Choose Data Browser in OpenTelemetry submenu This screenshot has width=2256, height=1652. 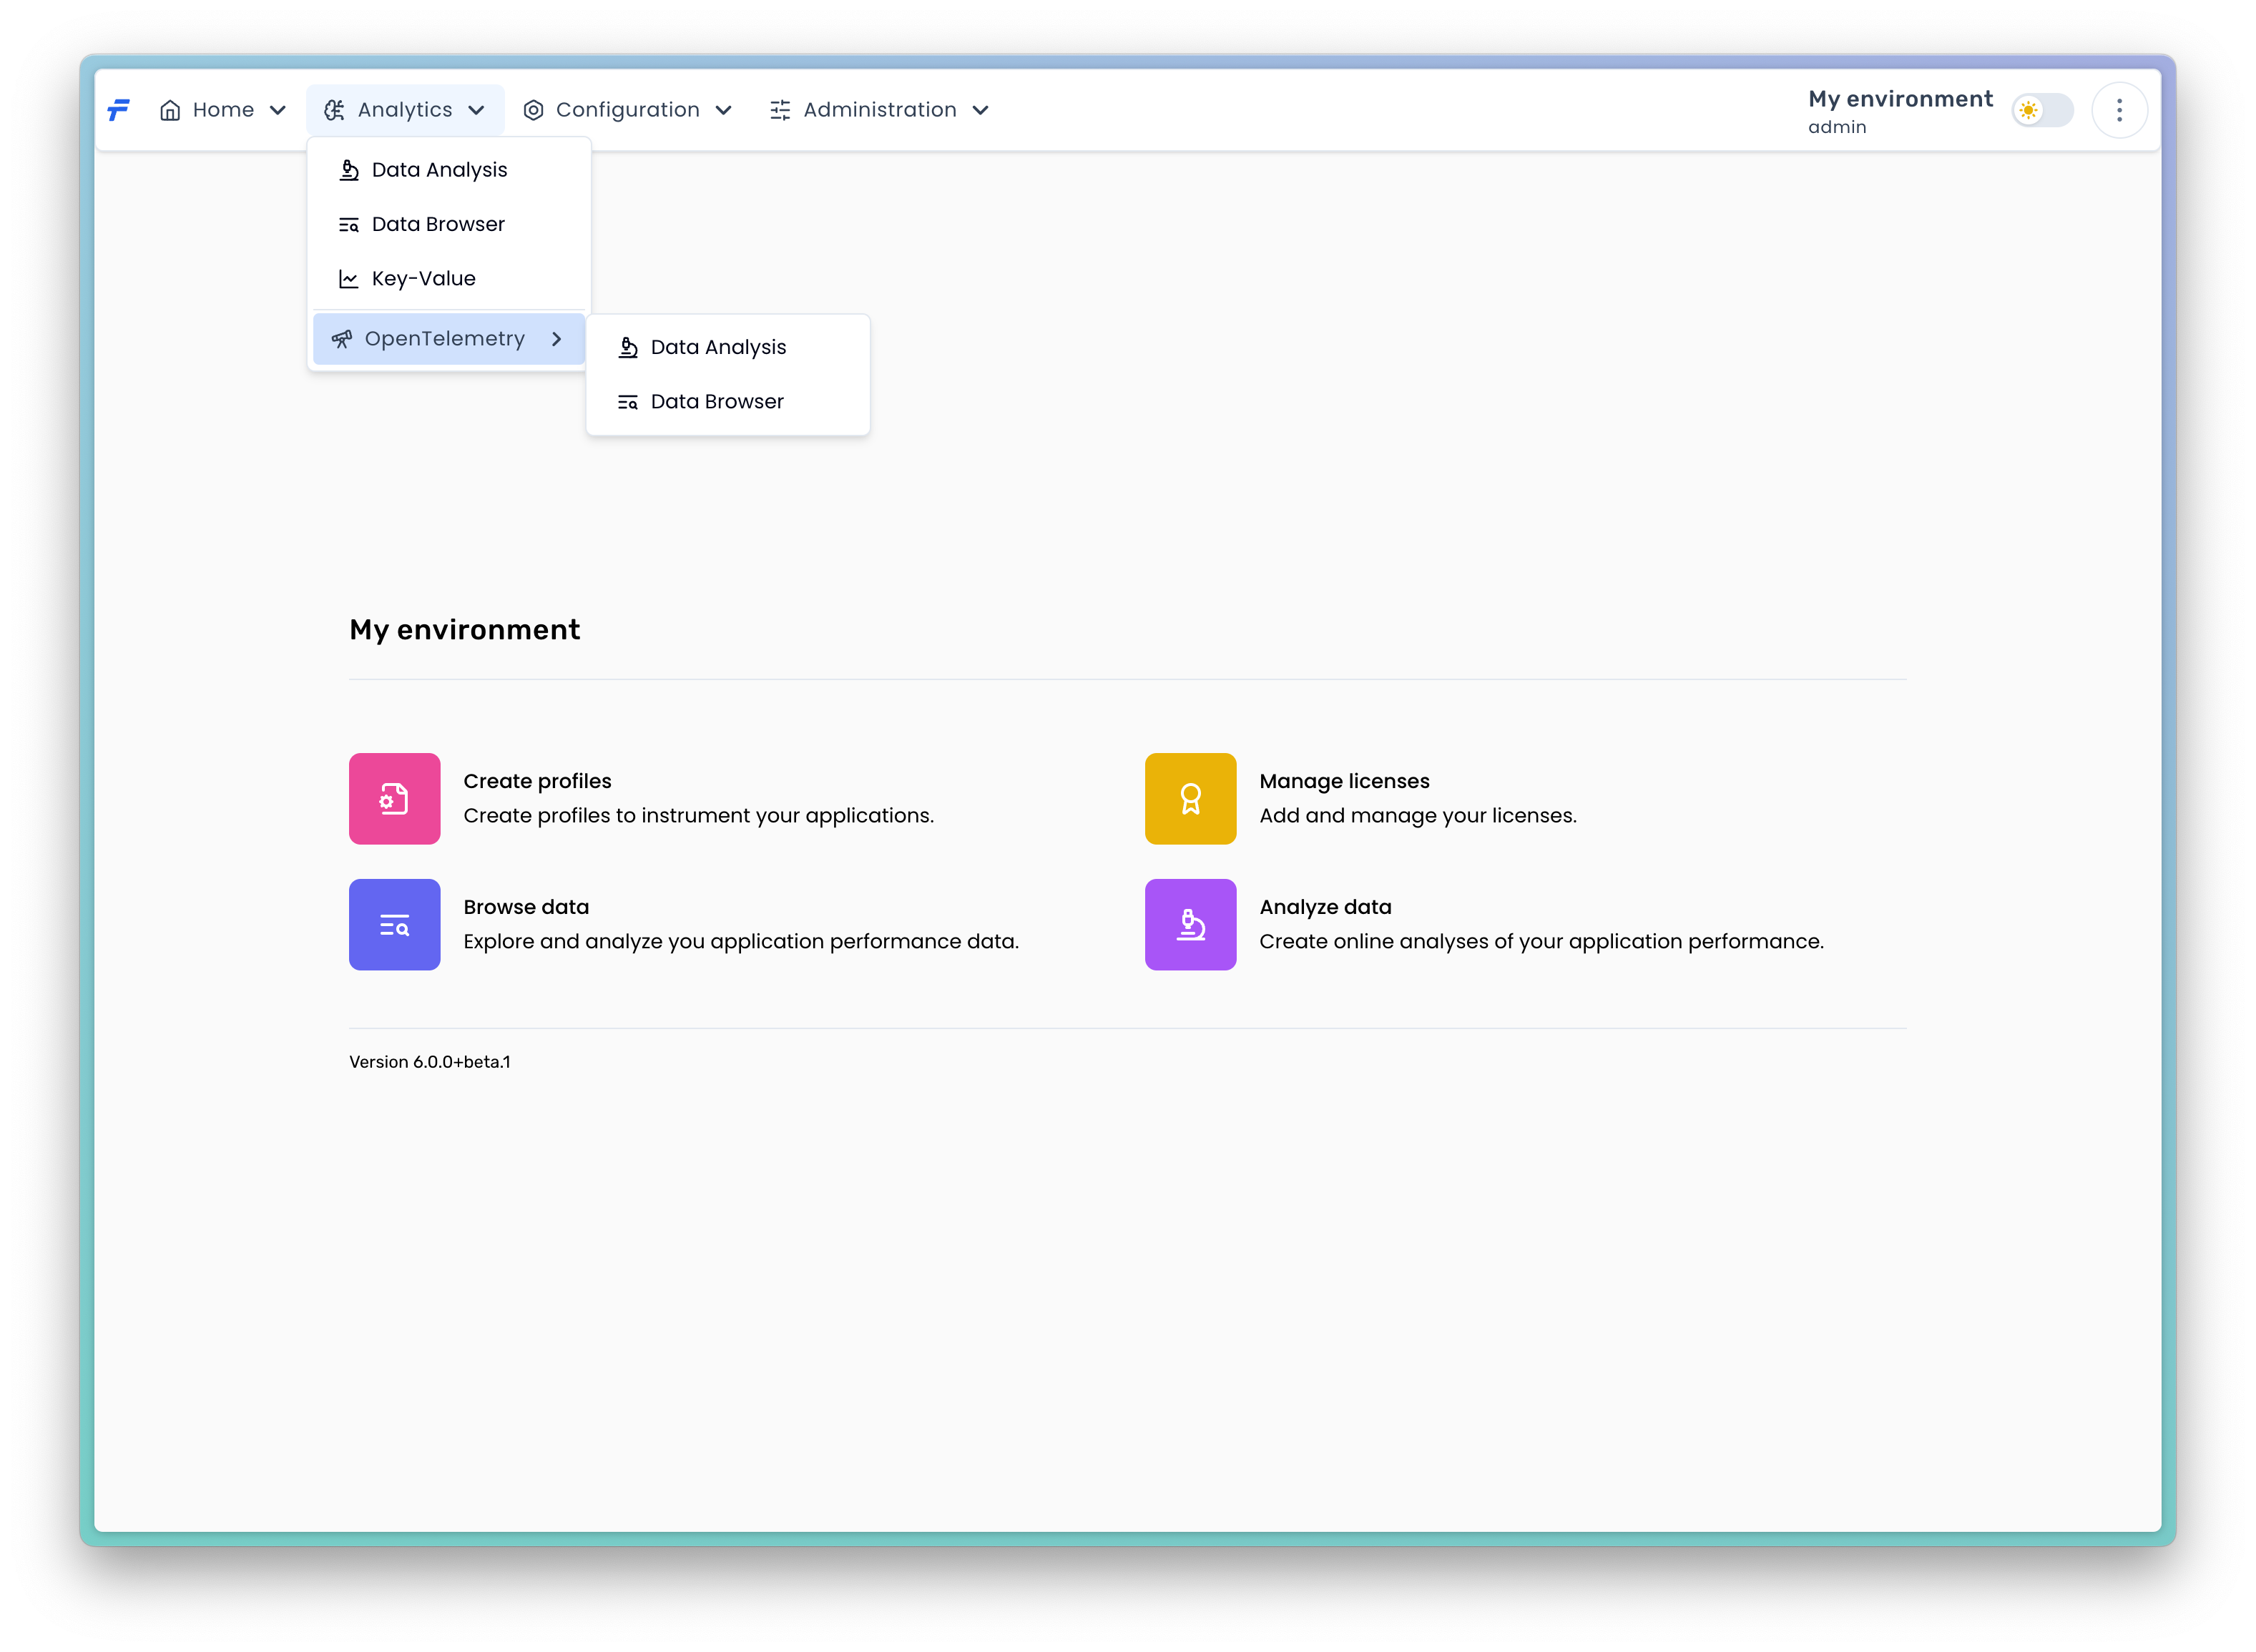[x=717, y=401]
